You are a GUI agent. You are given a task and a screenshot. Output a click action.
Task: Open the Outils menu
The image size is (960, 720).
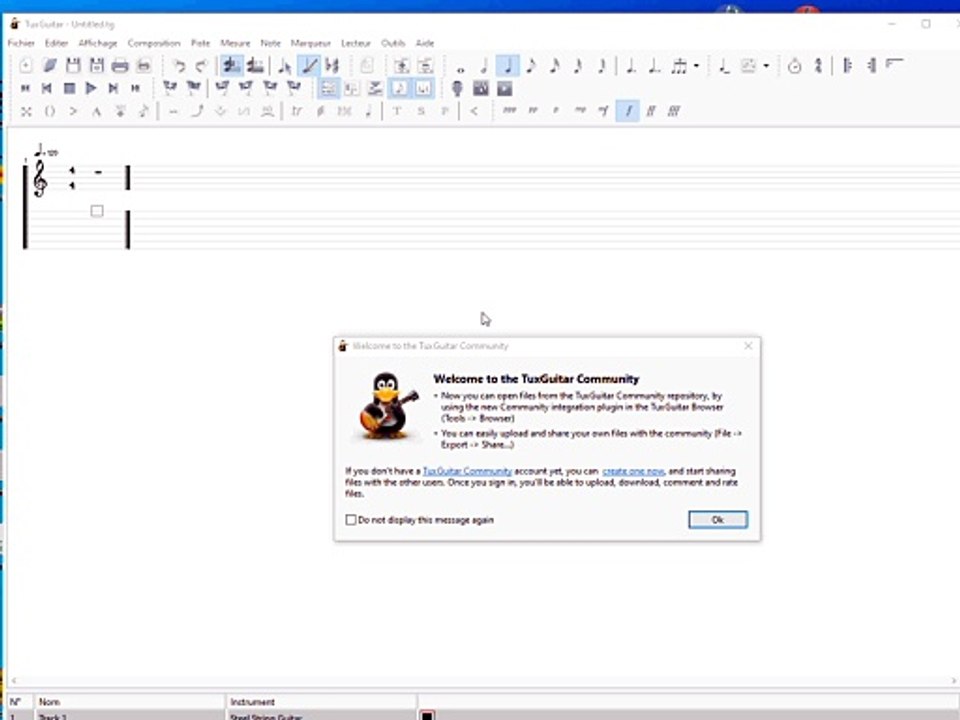coord(393,43)
